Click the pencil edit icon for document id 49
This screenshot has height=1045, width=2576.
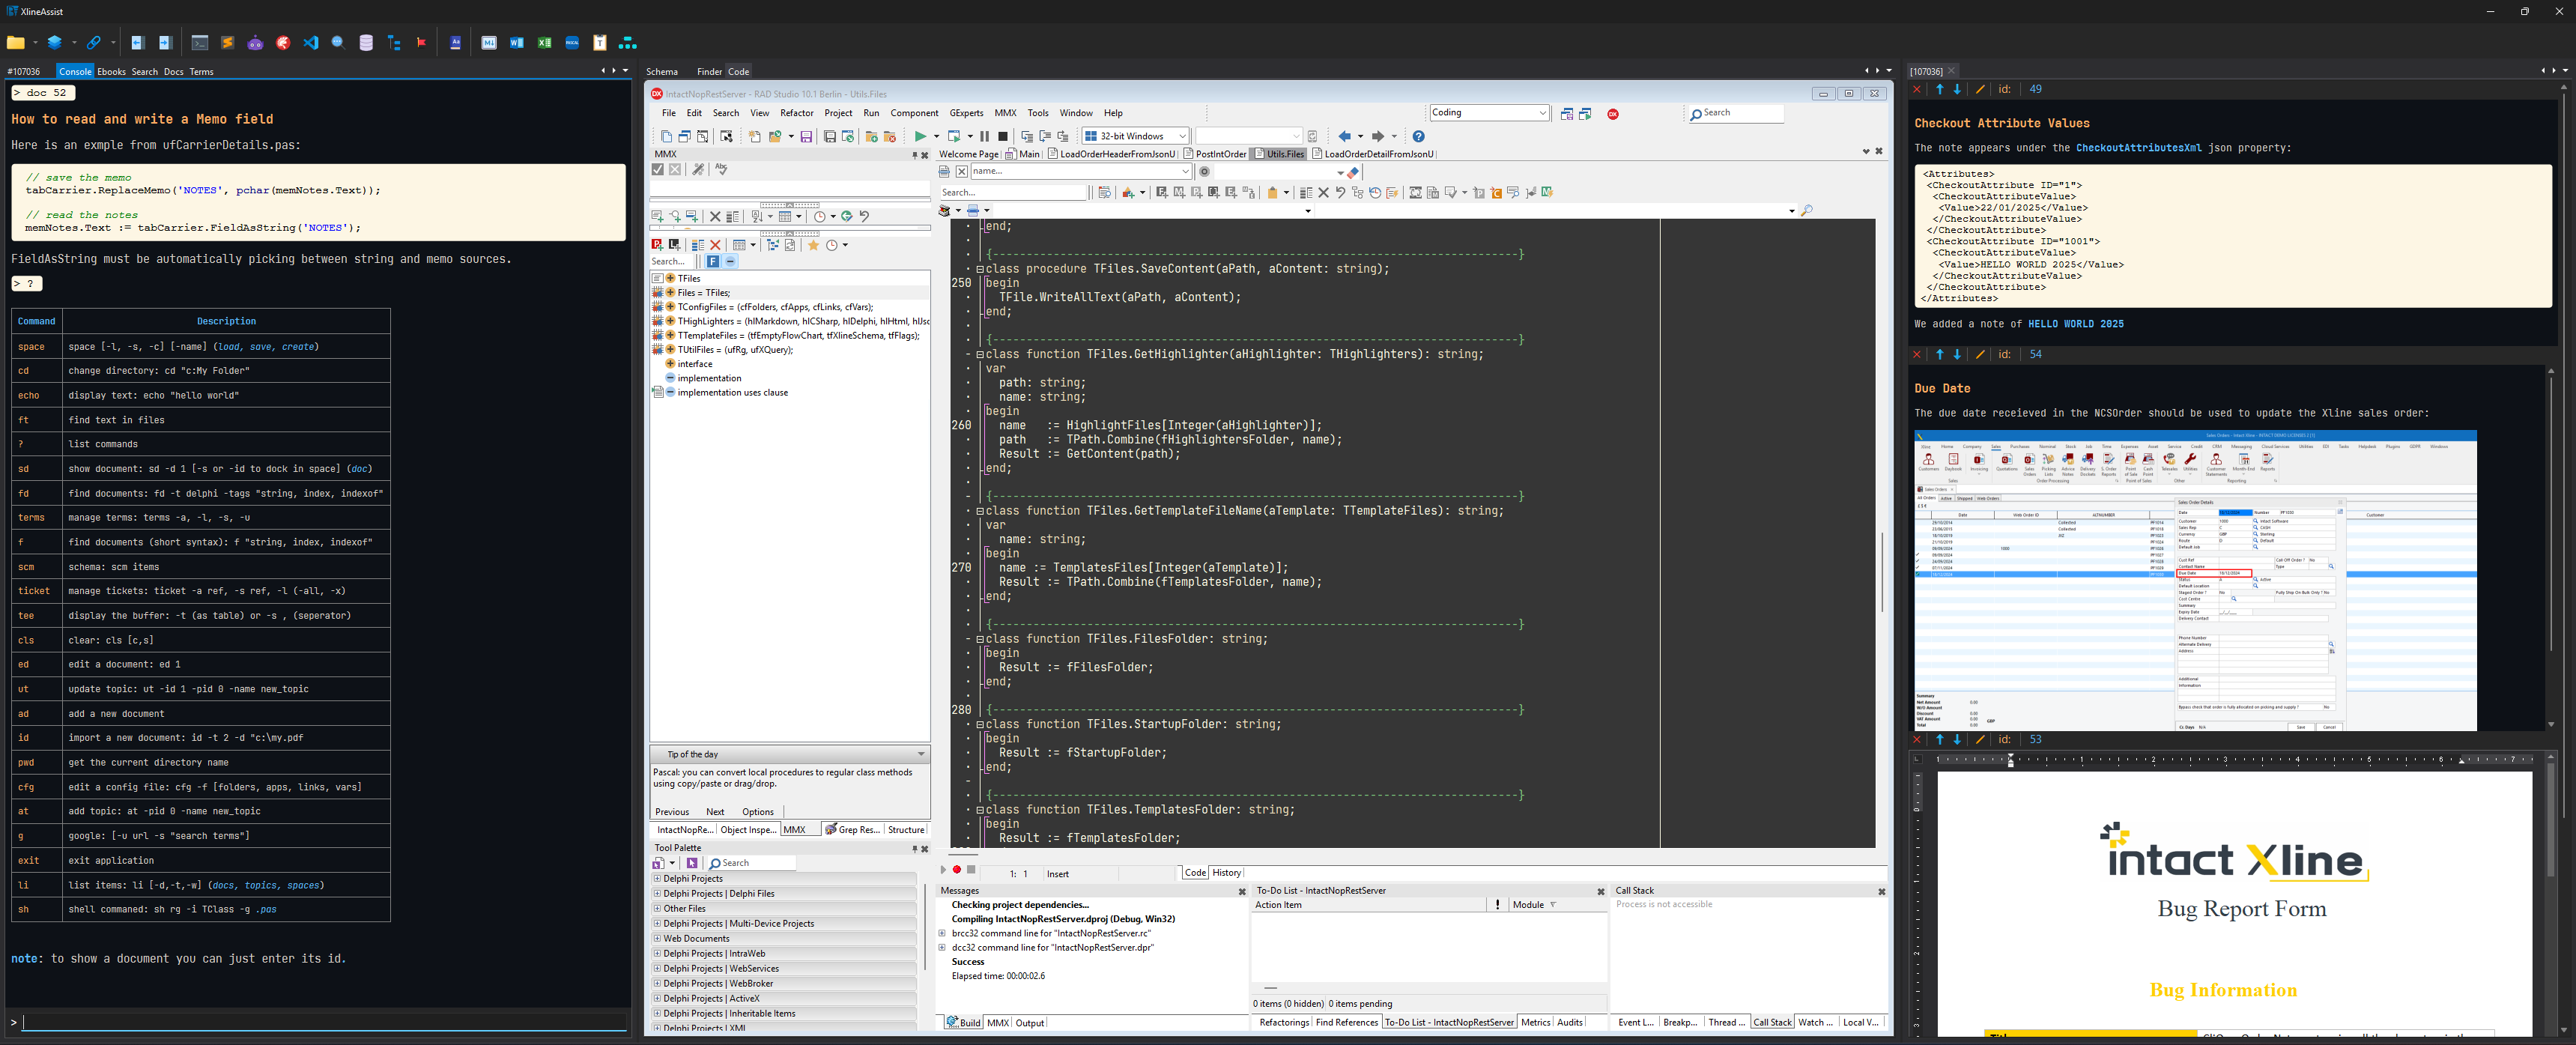1980,90
